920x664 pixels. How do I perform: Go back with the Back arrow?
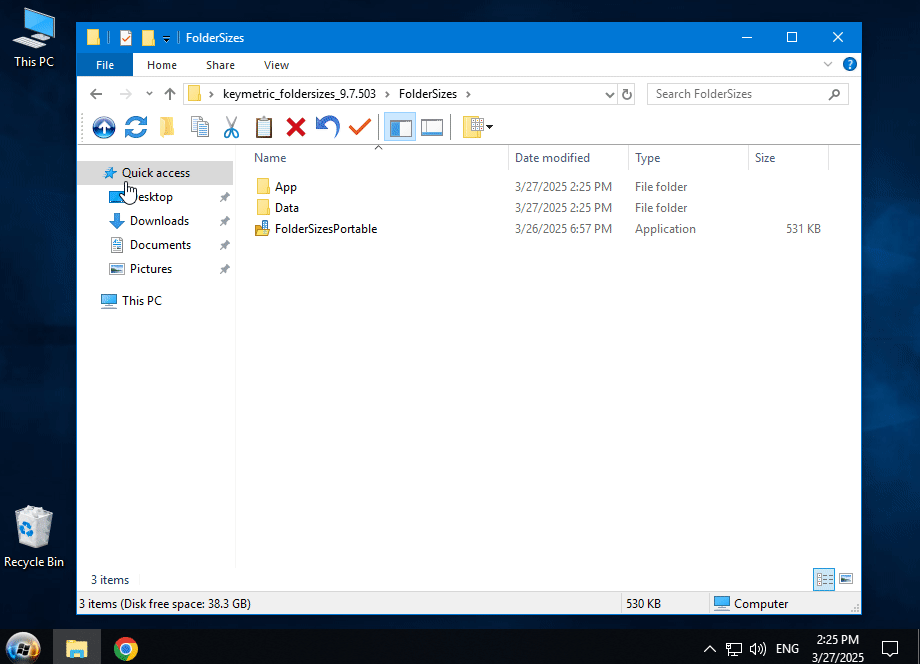coord(96,94)
